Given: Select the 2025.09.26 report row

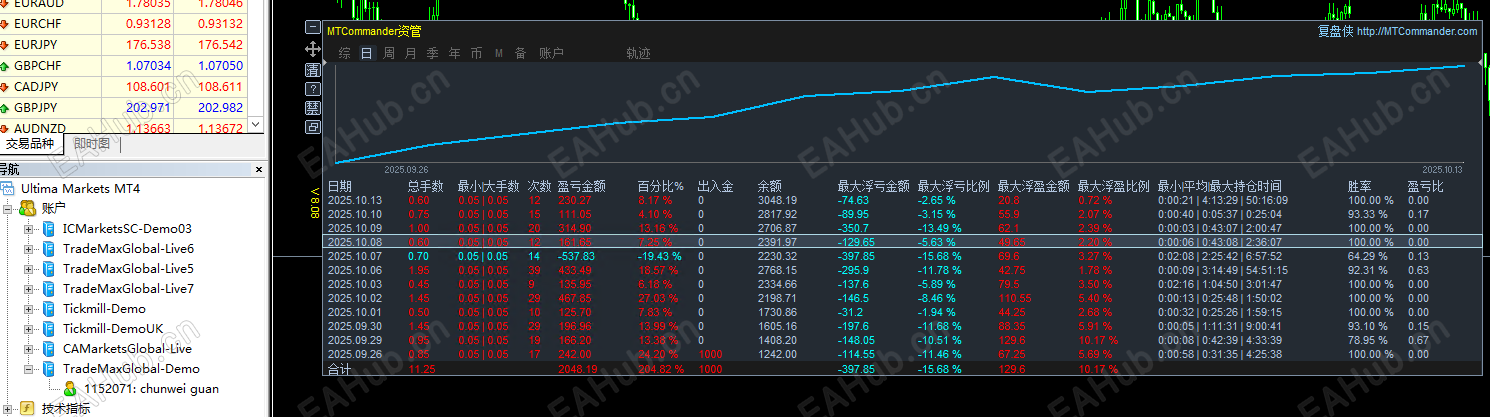Looking at the screenshot, I should click(x=902, y=354).
